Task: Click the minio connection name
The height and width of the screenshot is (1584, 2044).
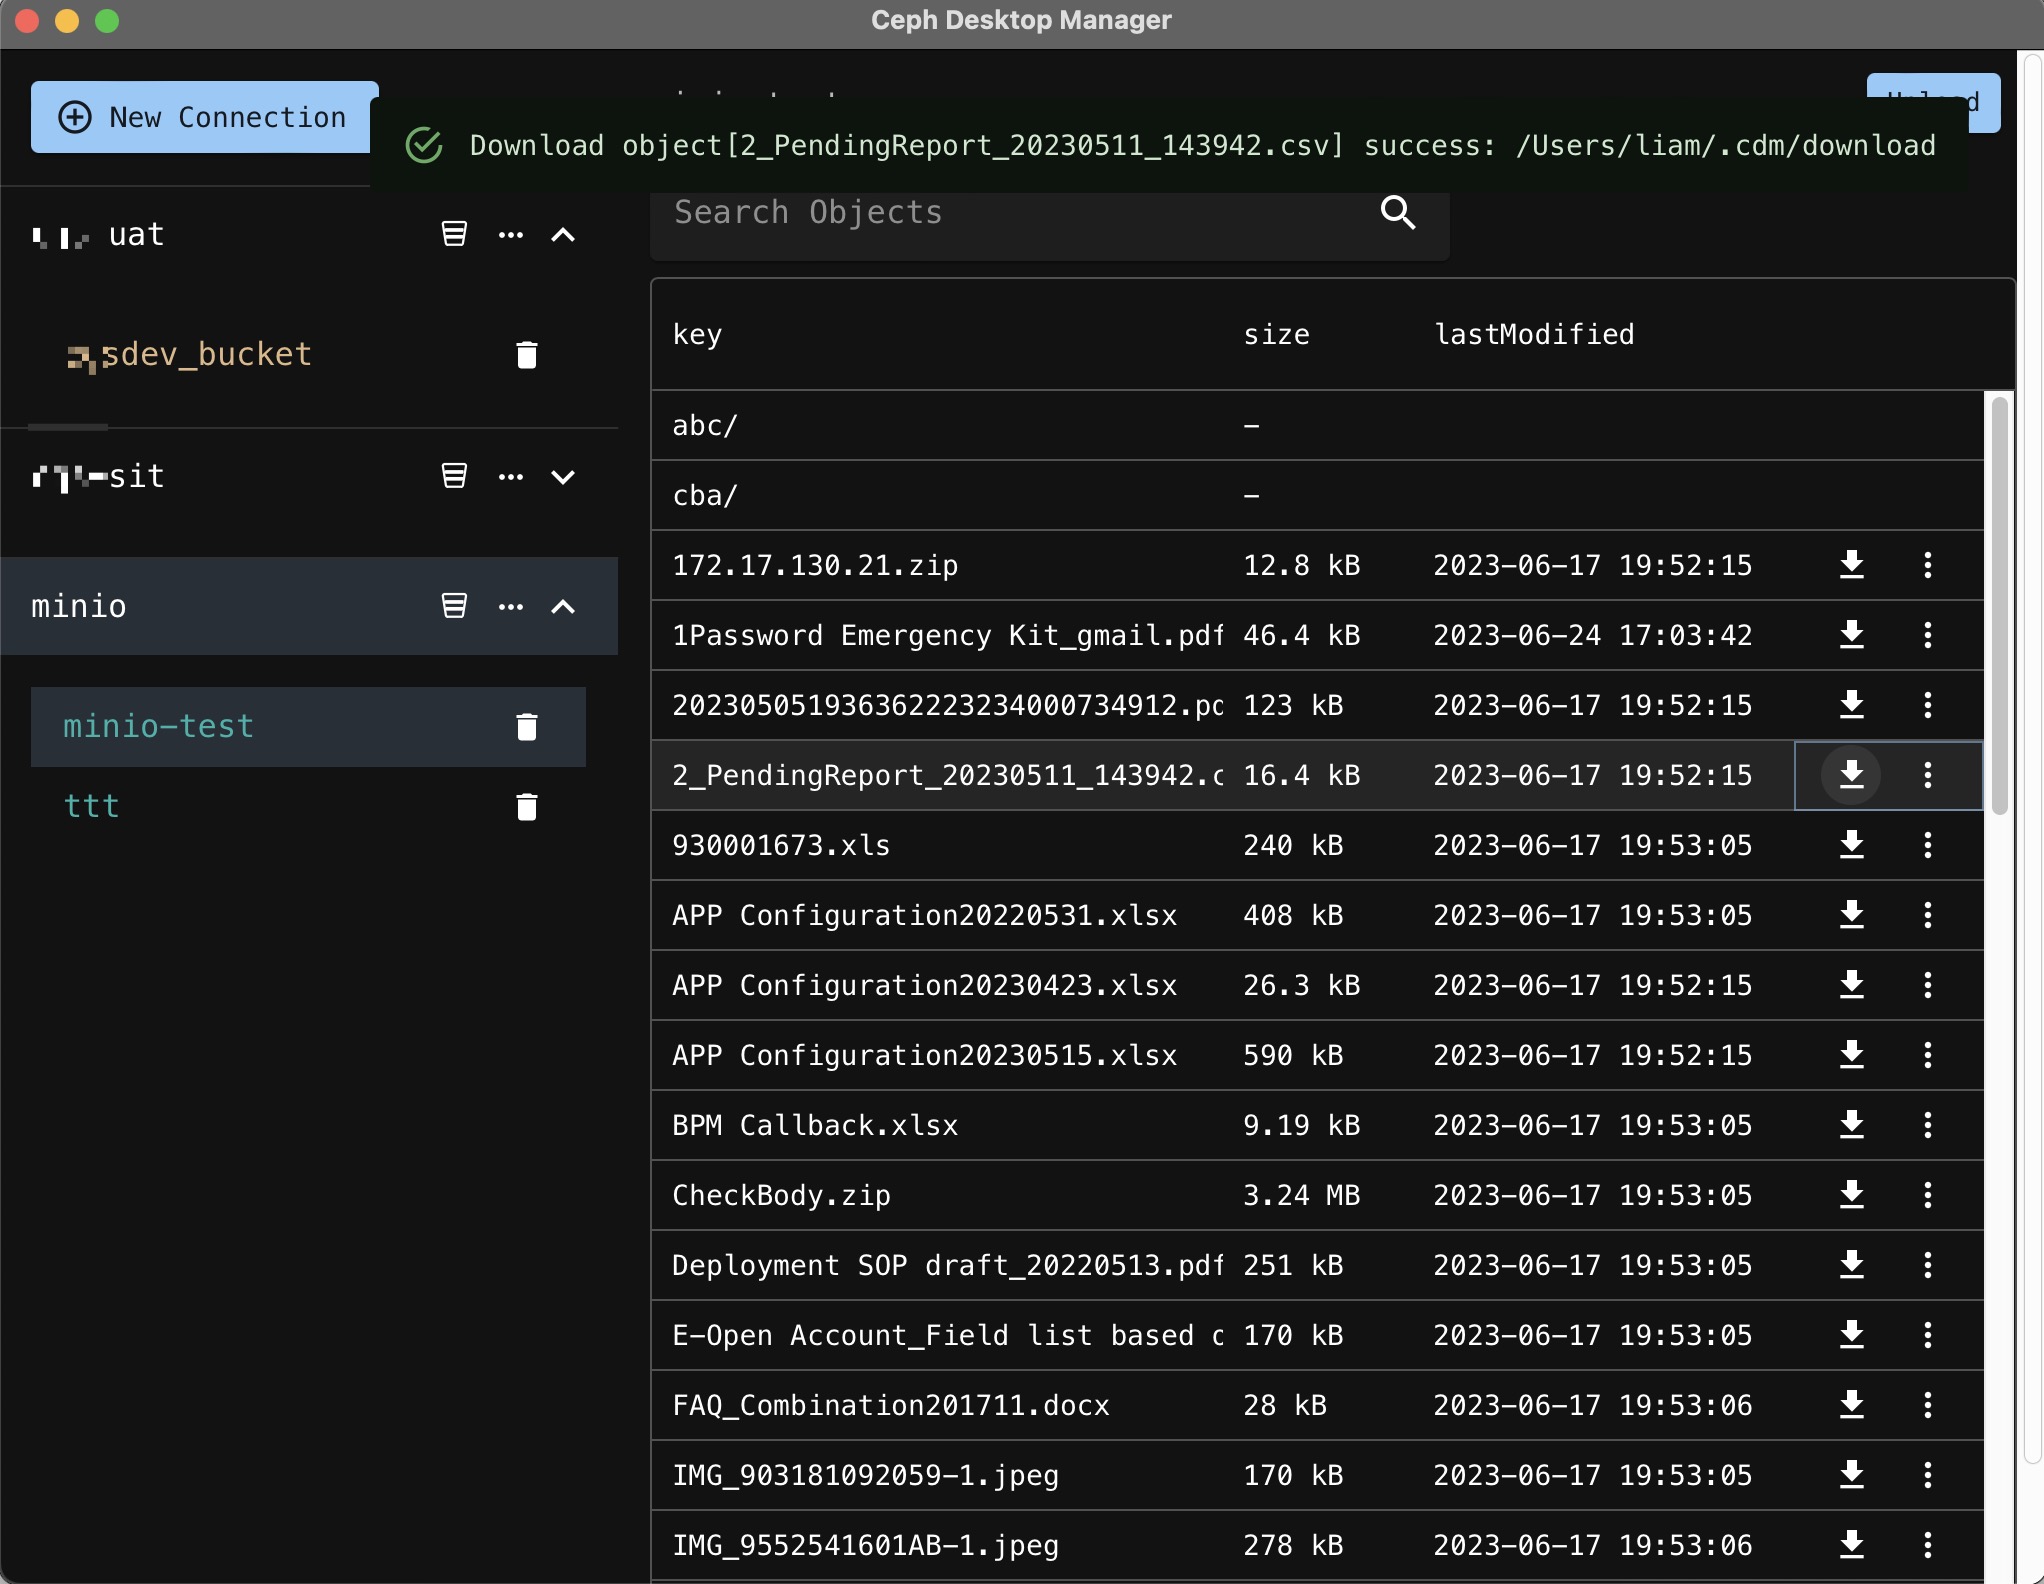Action: (x=79, y=607)
